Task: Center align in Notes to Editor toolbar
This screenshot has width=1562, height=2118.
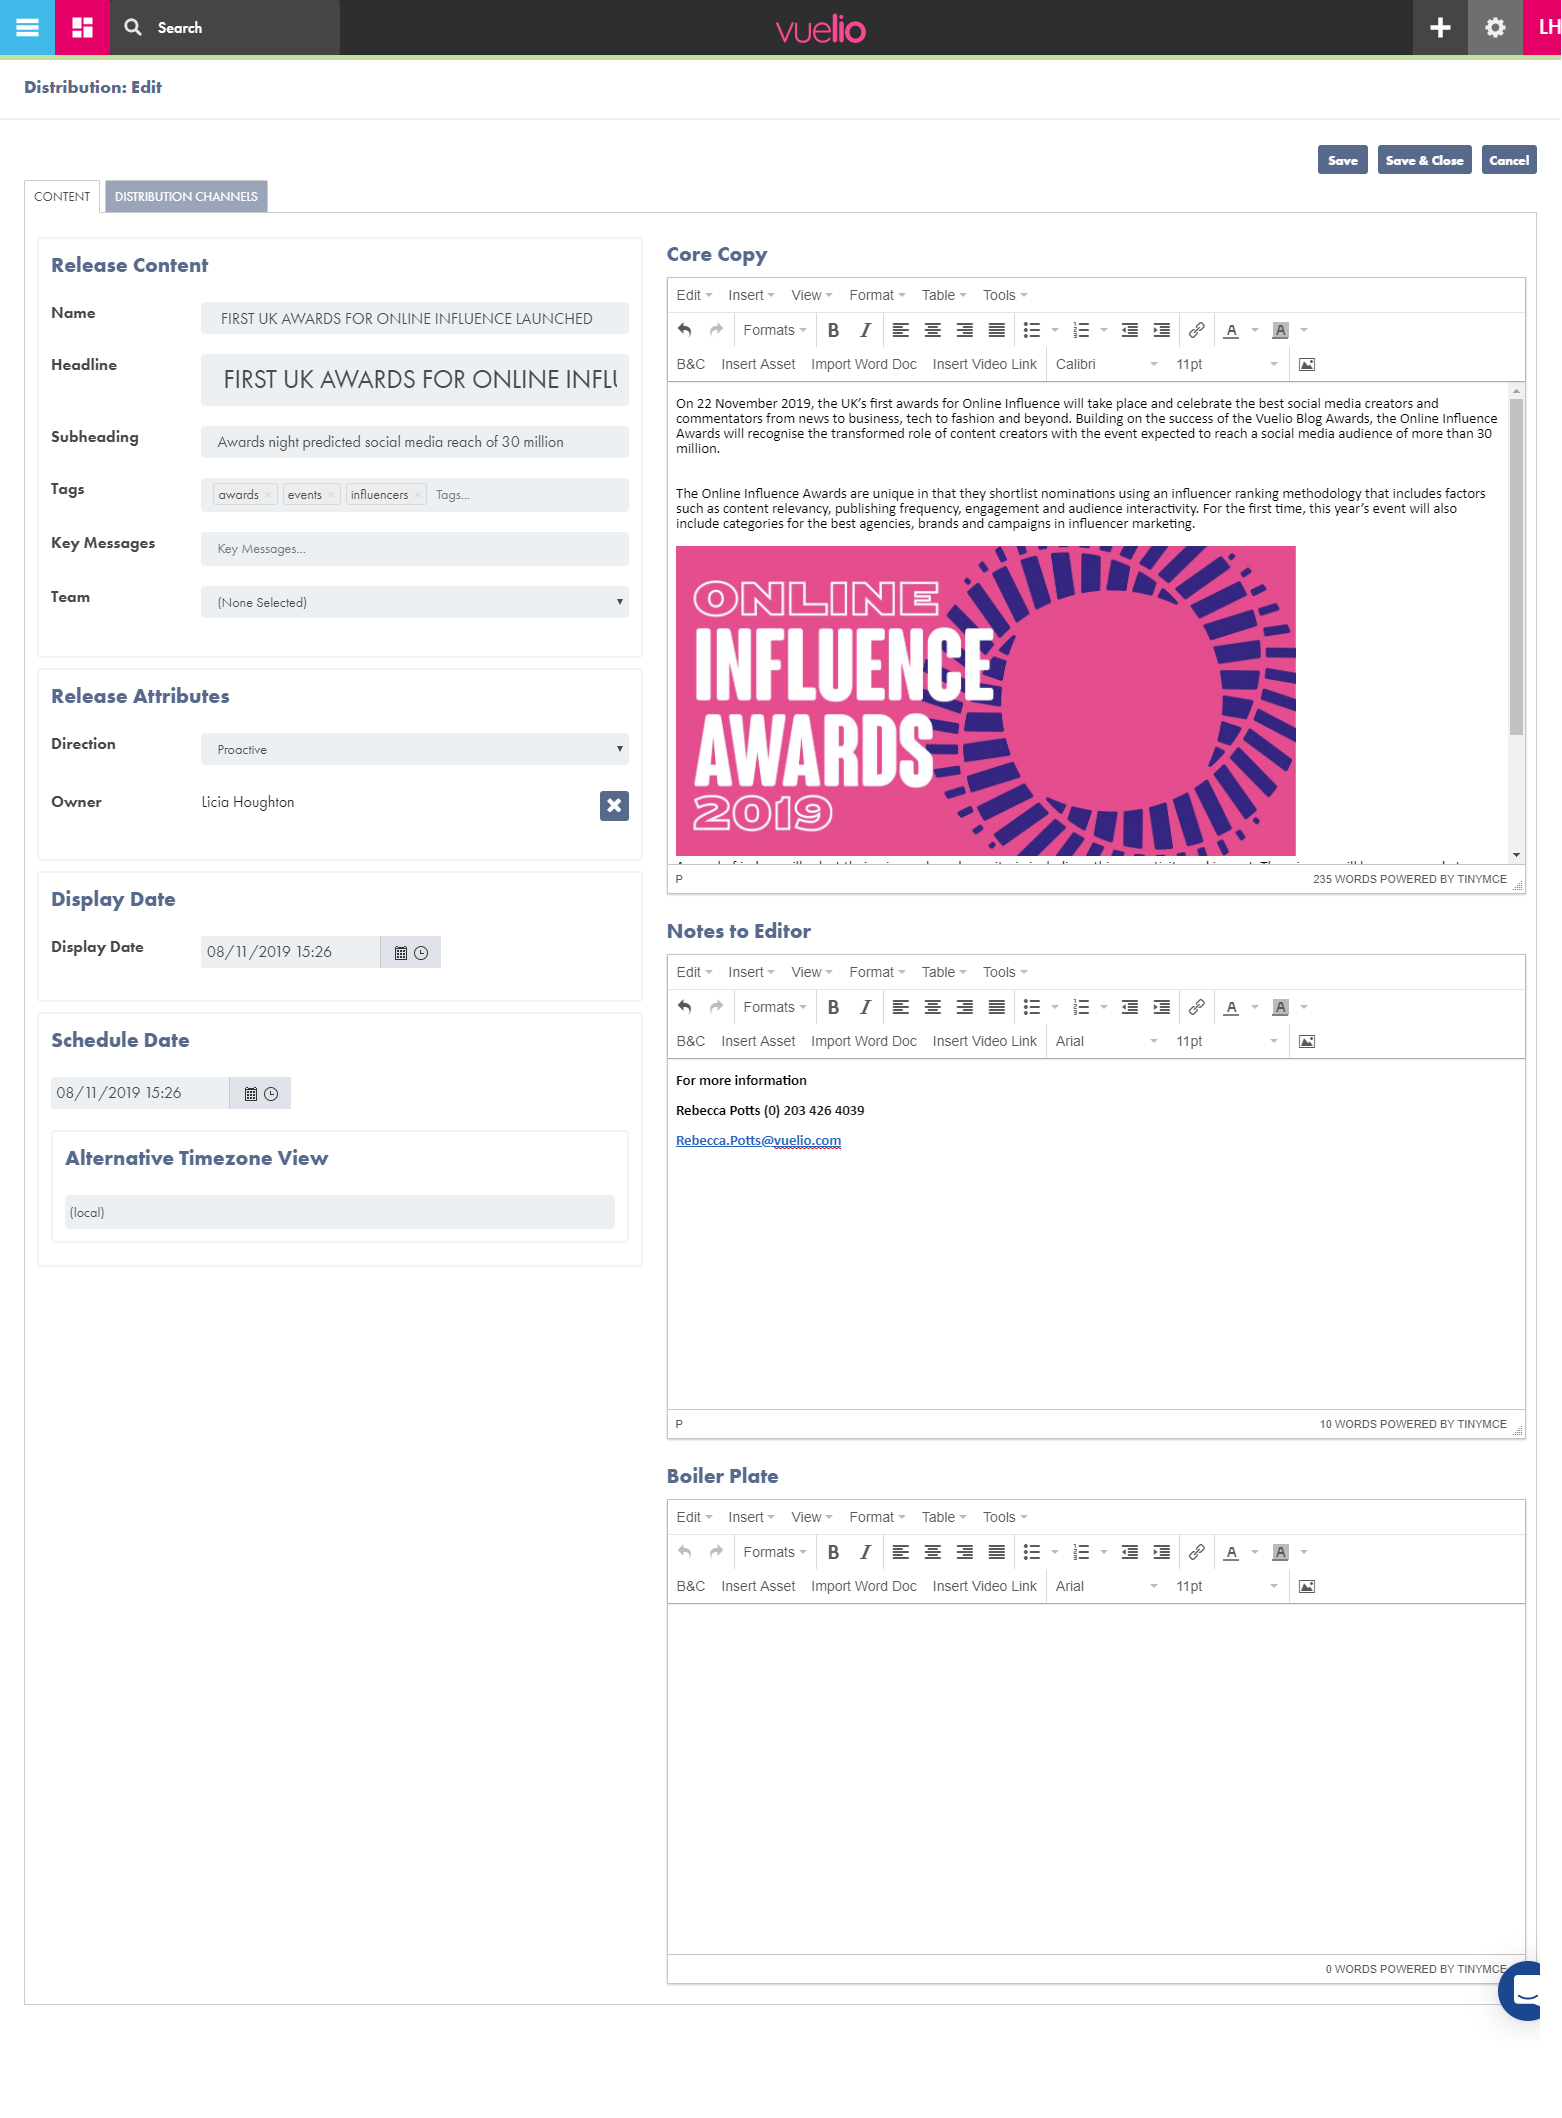Action: (x=933, y=1007)
